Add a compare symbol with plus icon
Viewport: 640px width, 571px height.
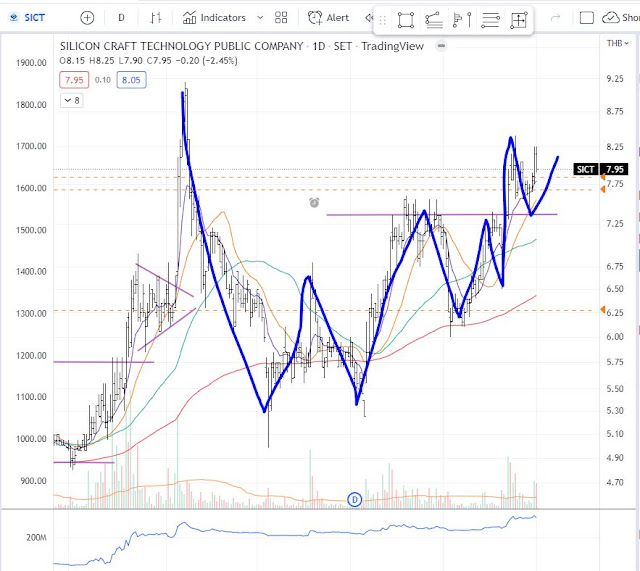(x=87, y=18)
